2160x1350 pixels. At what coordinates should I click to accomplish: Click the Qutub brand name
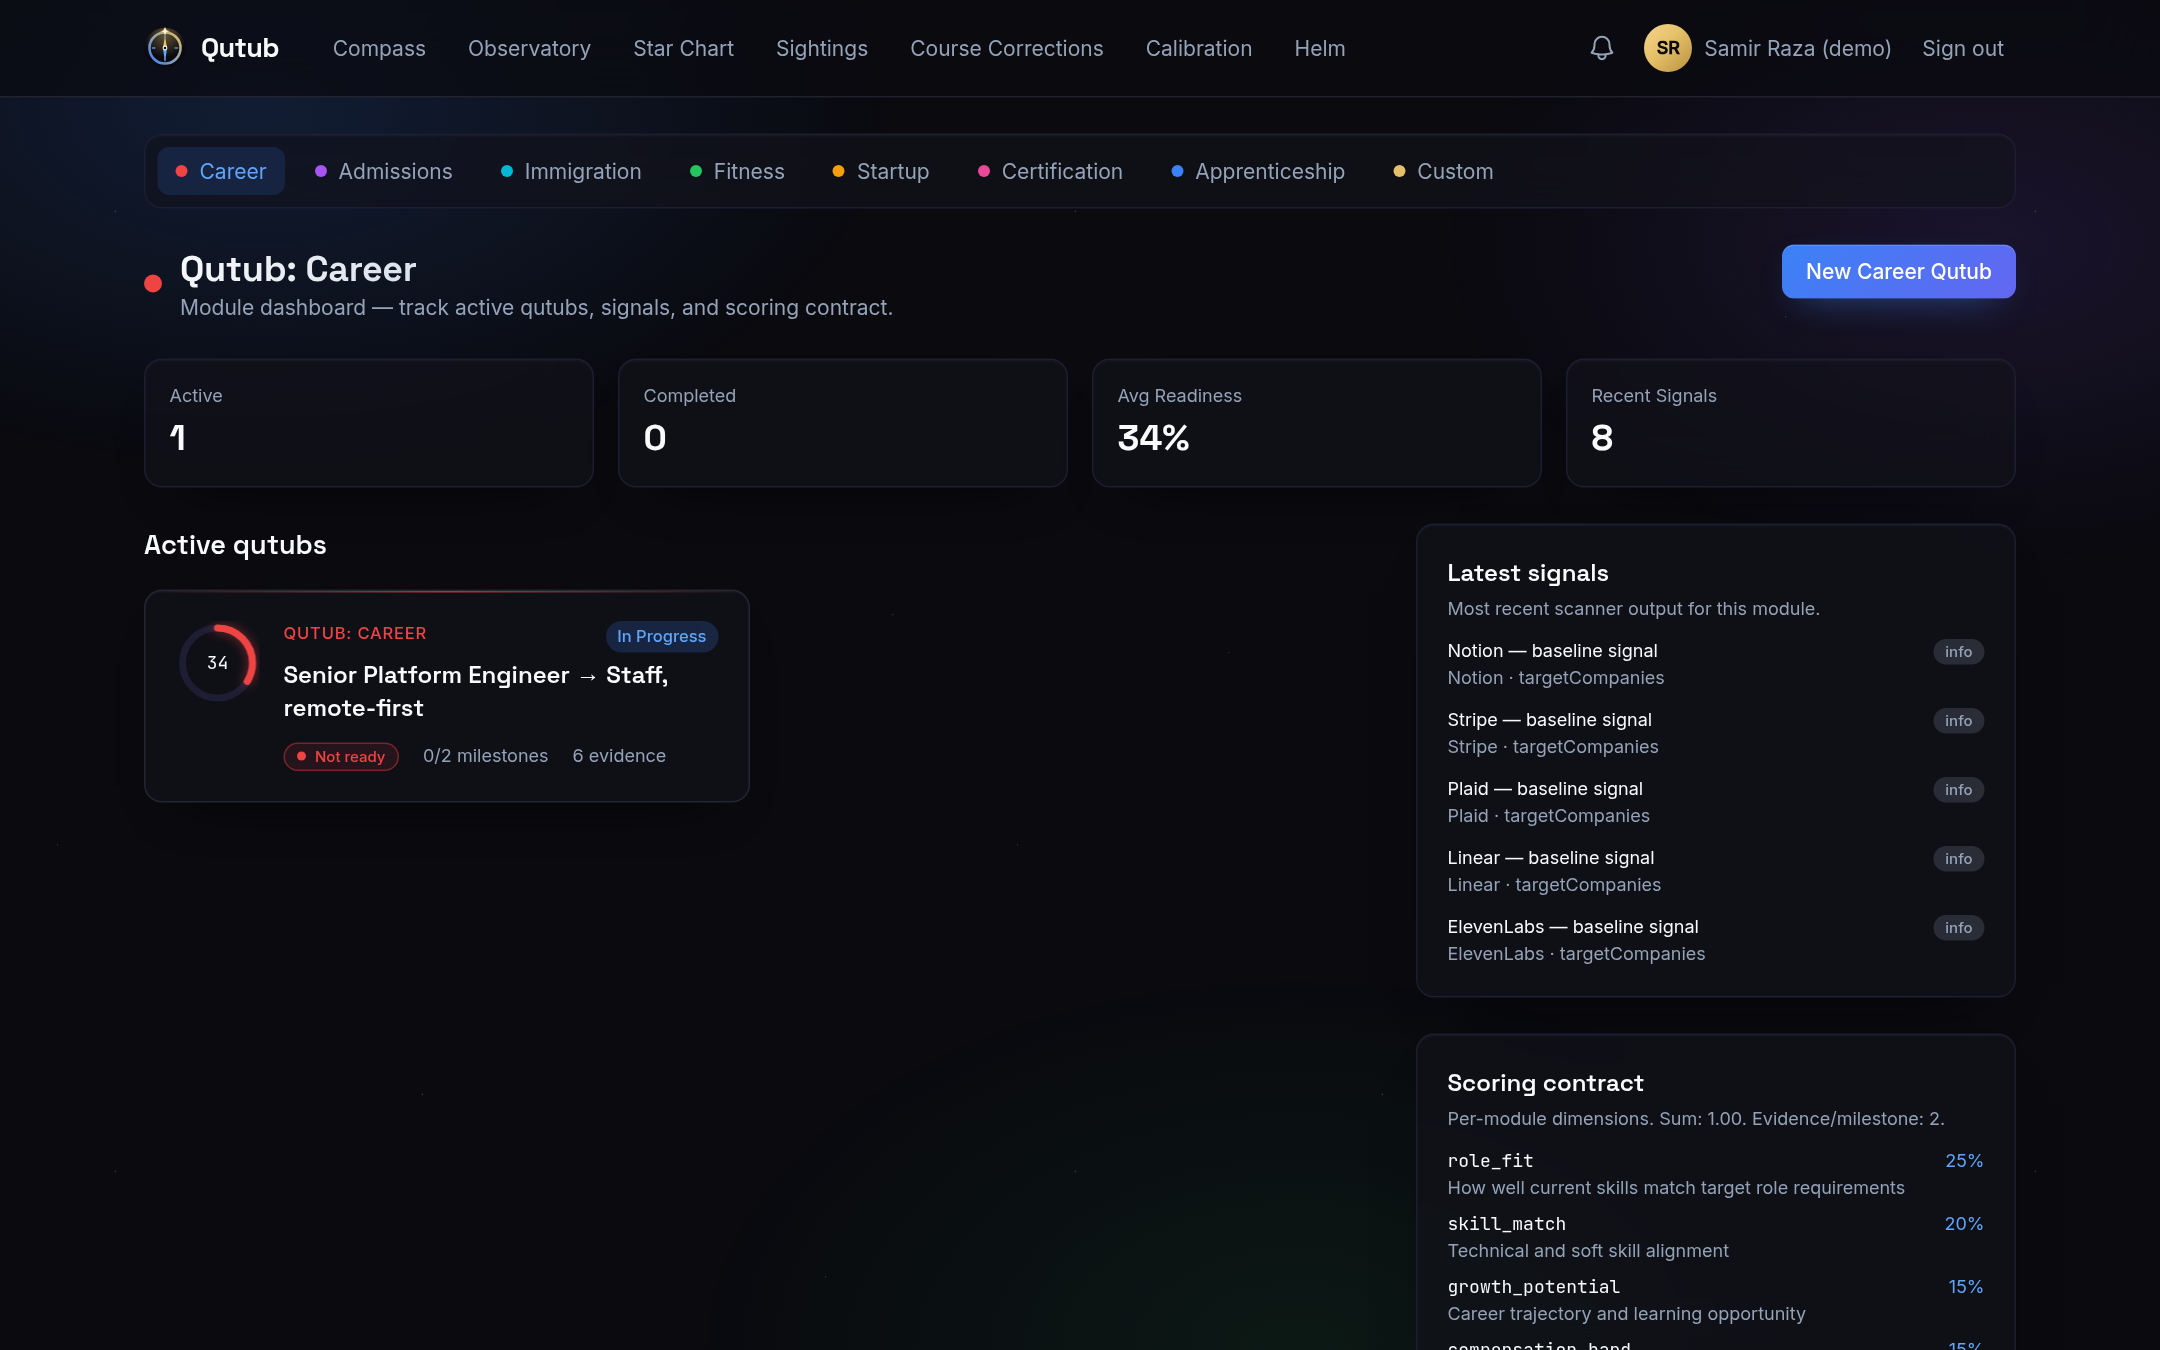pos(240,48)
